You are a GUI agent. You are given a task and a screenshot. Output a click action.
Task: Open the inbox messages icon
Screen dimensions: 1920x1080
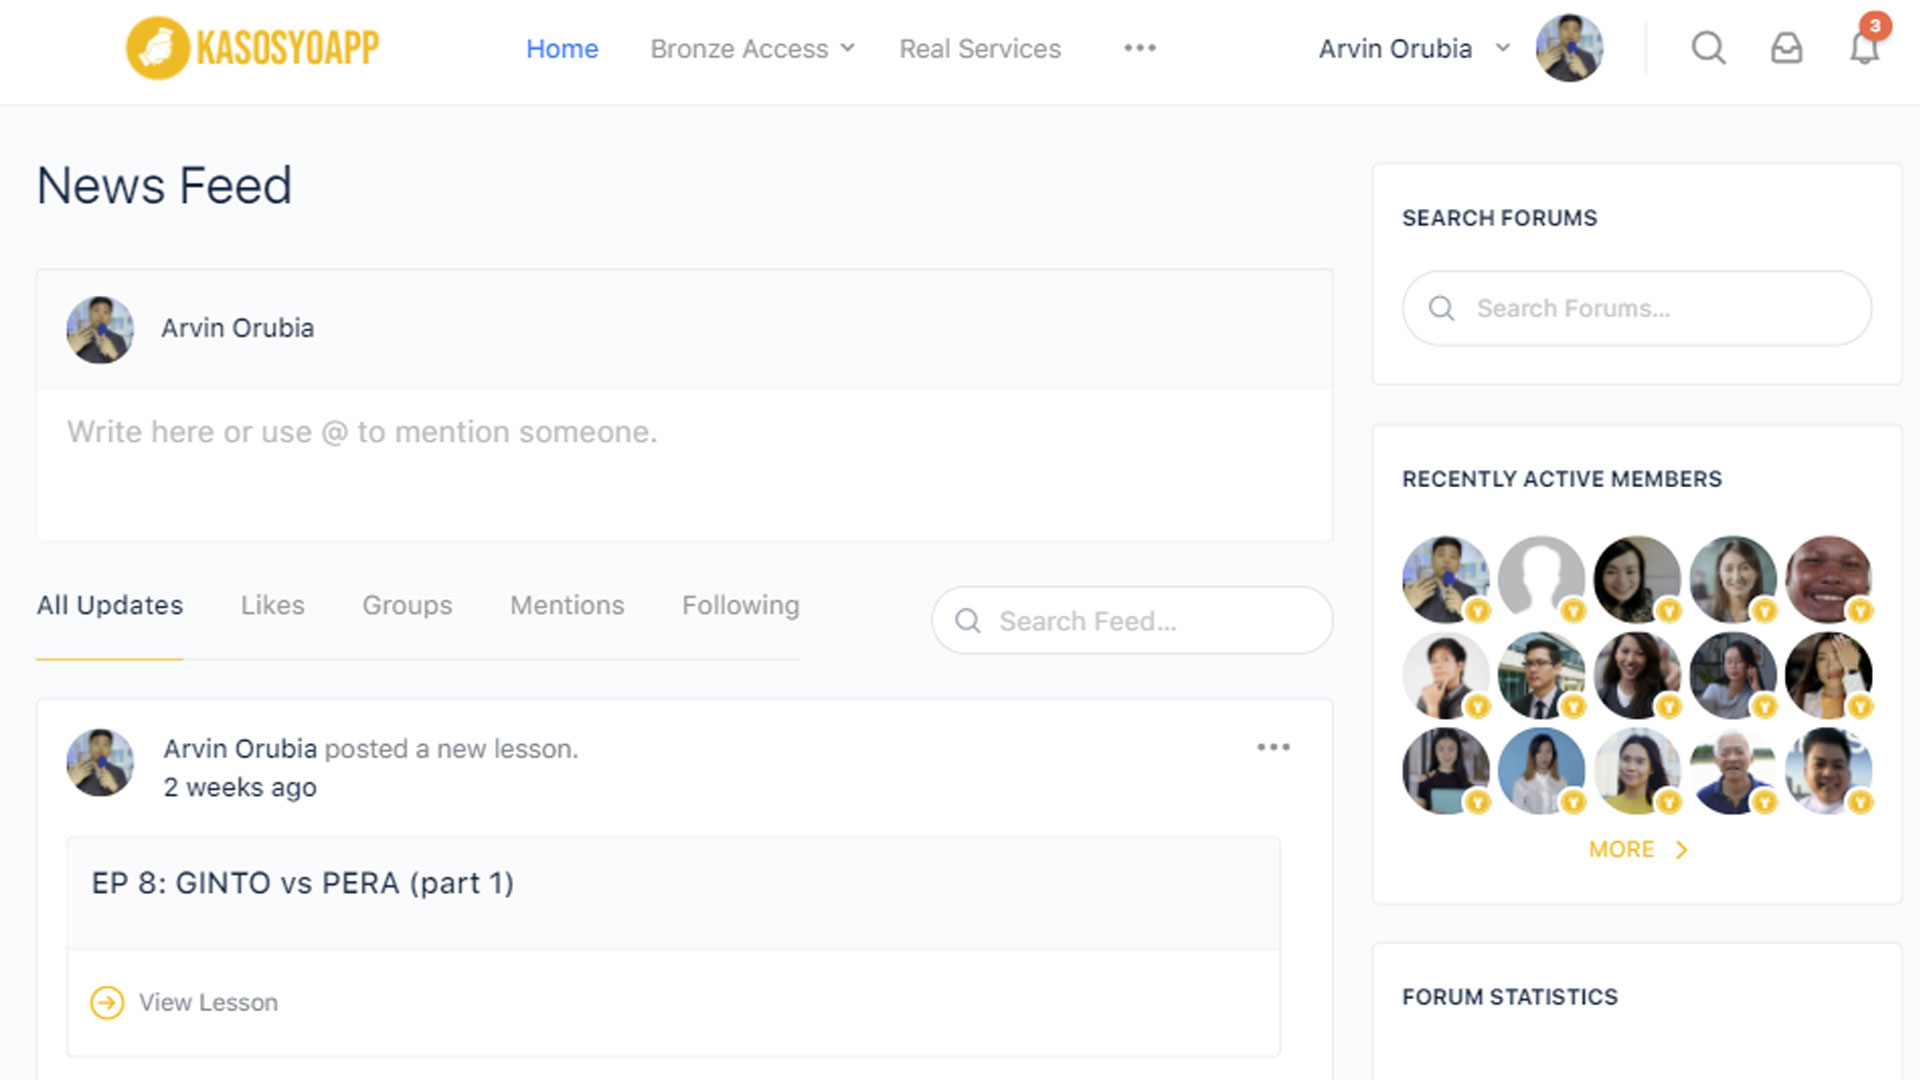(x=1786, y=48)
